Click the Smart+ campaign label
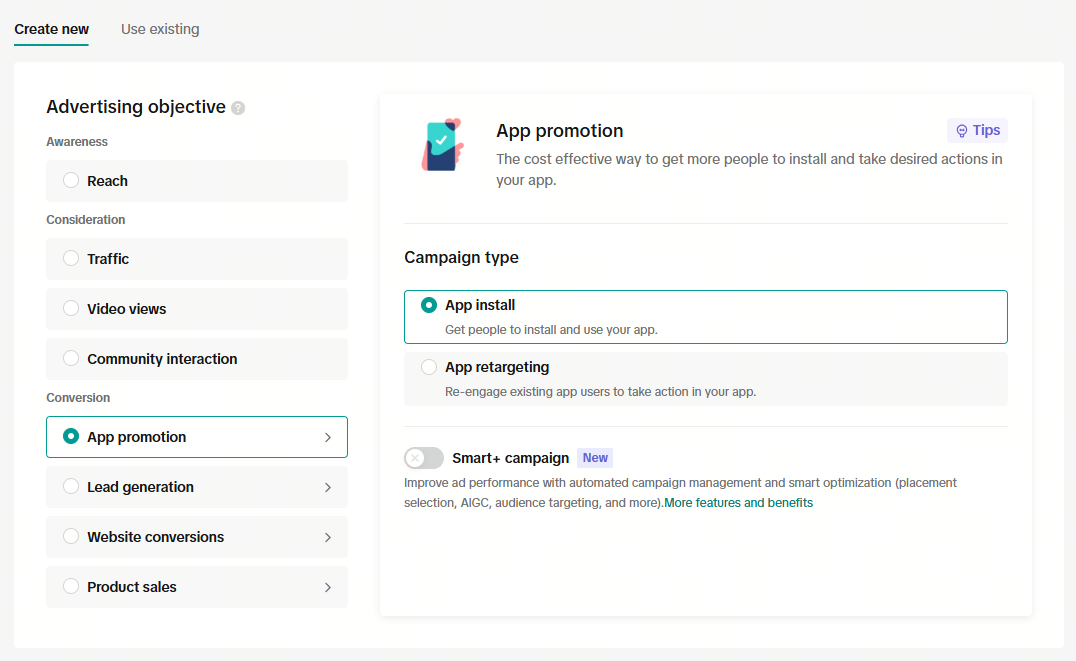Screen dimensions: 1076x661 (x=511, y=458)
